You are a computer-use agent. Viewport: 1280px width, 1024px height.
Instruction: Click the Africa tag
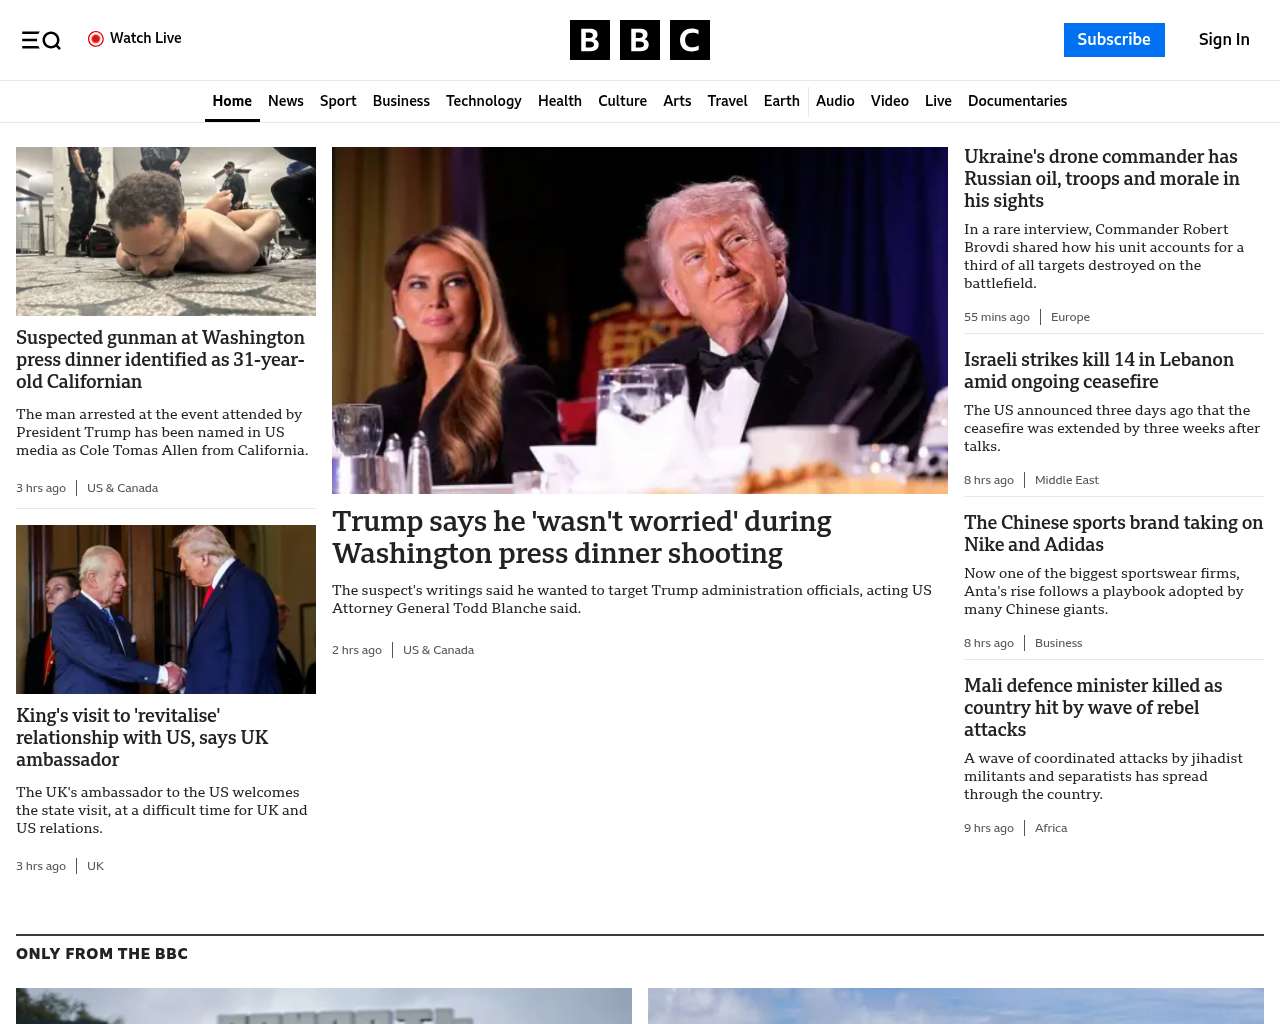[x=1051, y=828]
